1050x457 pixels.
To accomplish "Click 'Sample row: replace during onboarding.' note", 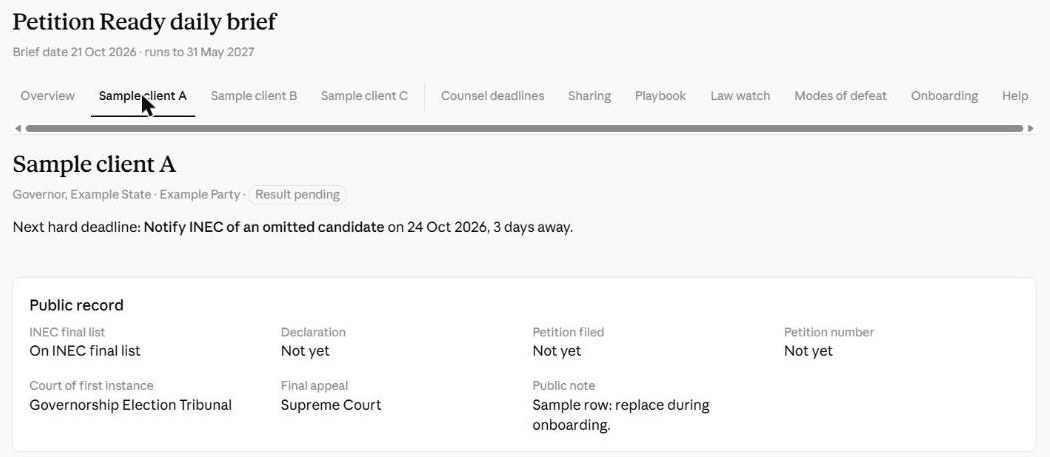I will coord(621,415).
